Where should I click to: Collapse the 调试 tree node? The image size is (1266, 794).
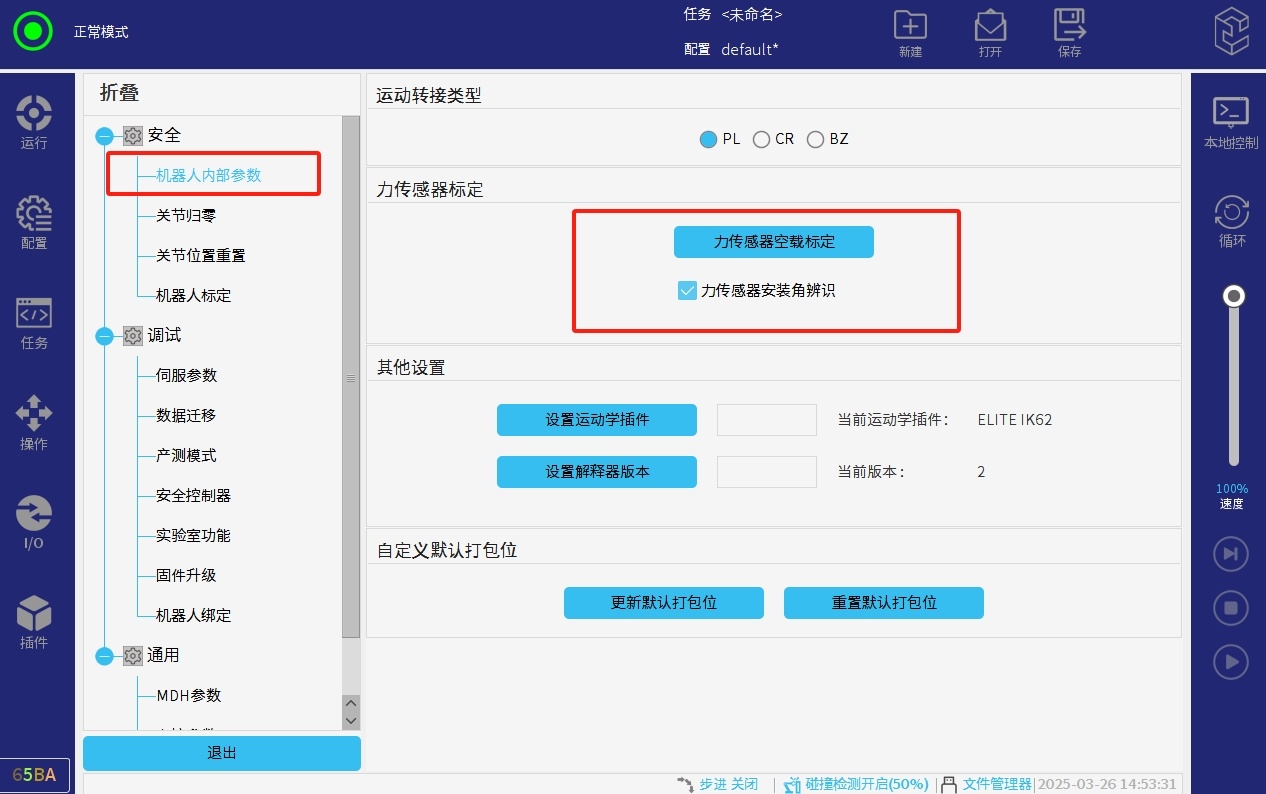coord(104,336)
